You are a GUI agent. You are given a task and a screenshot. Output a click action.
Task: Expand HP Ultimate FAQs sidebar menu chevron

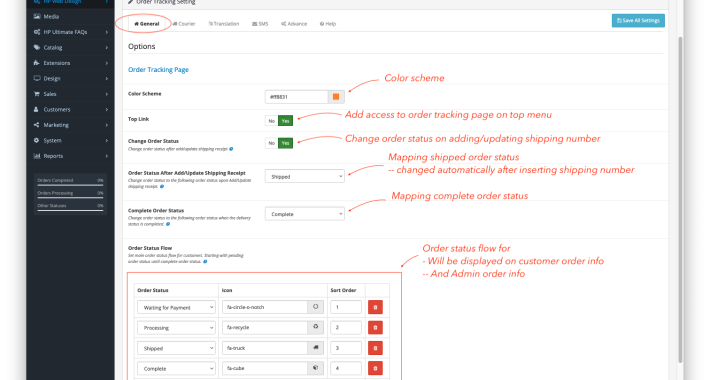[x=107, y=32]
